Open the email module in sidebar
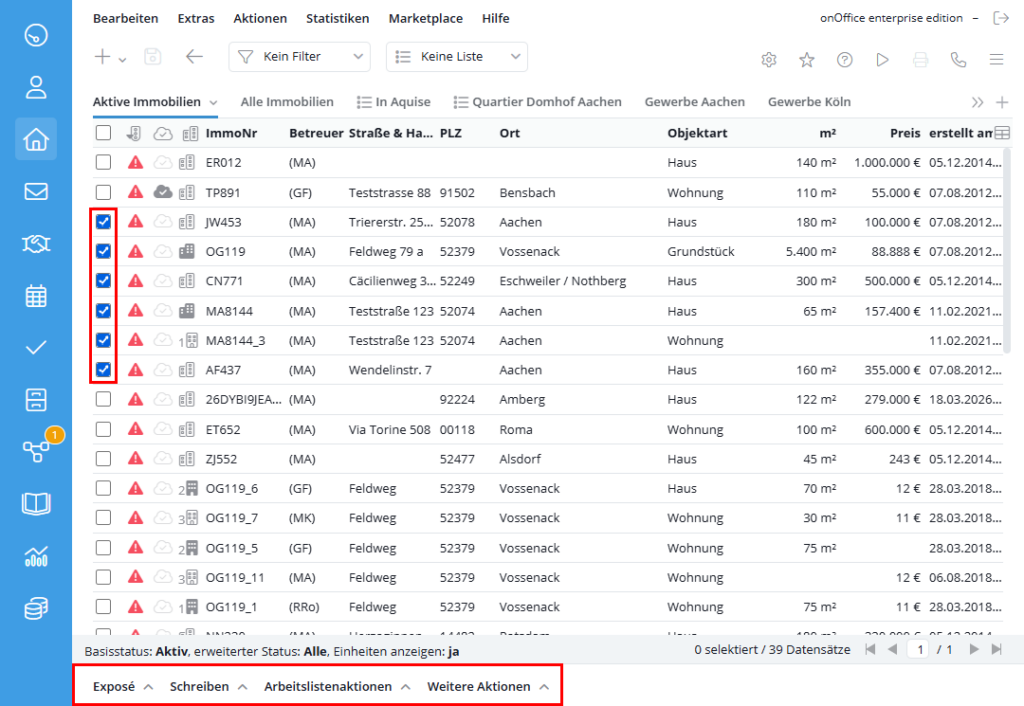Screen dimensions: 1024x706 click(x=36, y=191)
